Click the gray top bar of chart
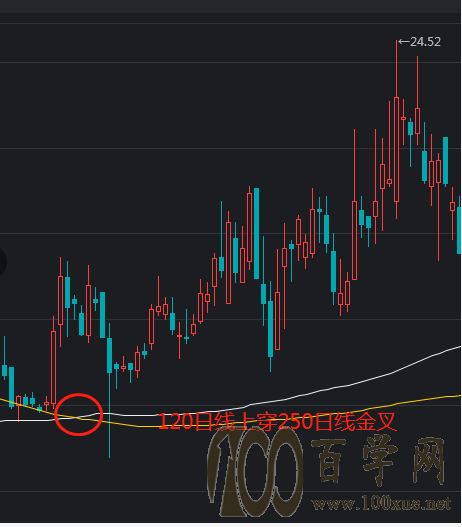The width and height of the screenshot is (462, 527). point(230,6)
